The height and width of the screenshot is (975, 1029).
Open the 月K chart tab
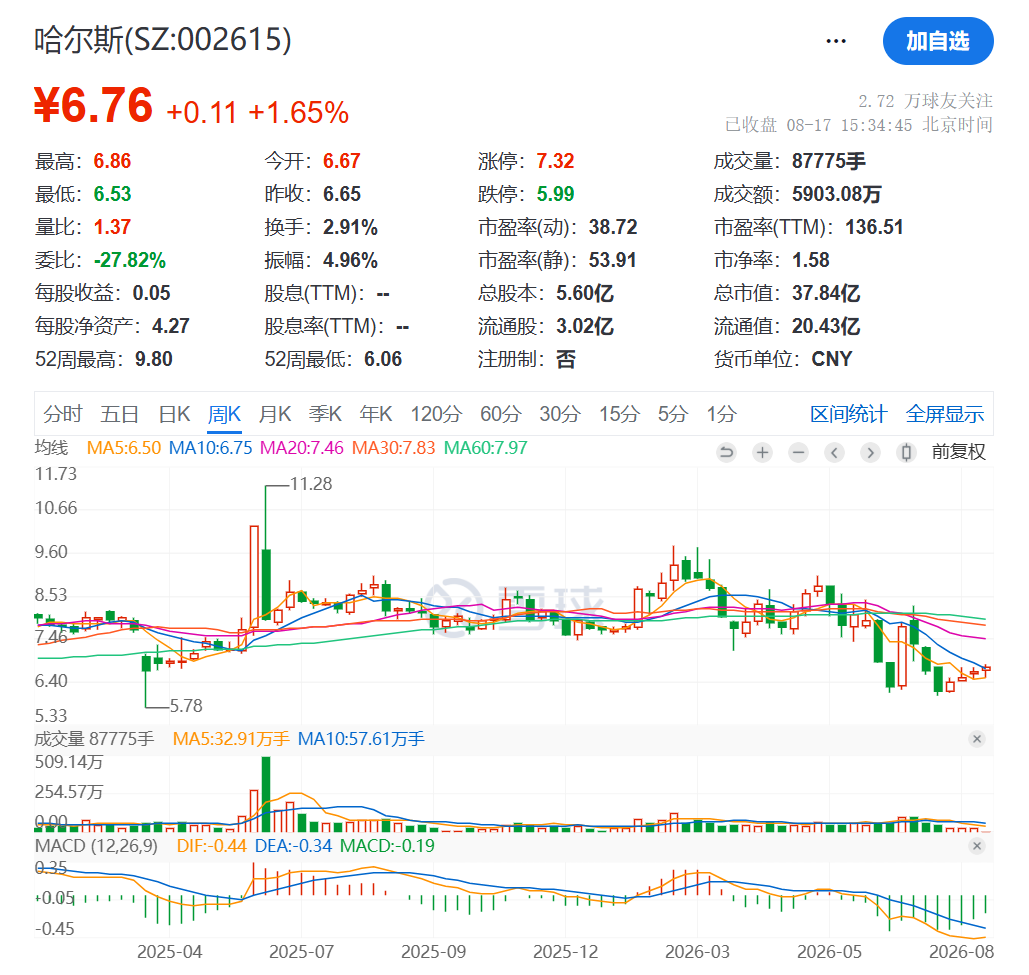[x=275, y=415]
